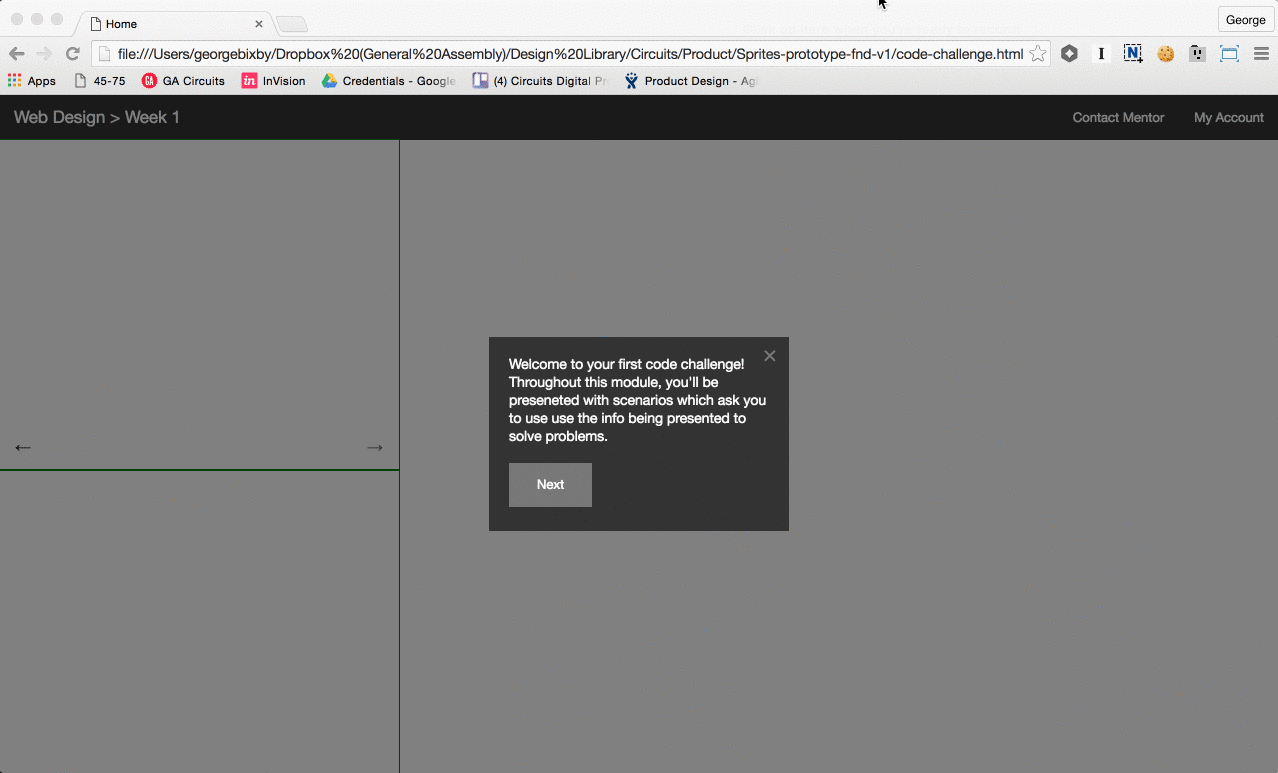The height and width of the screenshot is (773, 1278).
Task: Click the welcome message text in the dialog
Action: click(x=638, y=400)
